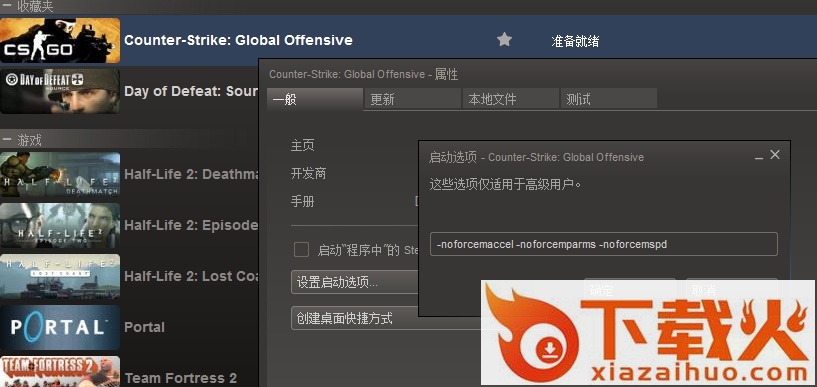Screen dimensions: 817x387
Task: Select Counter-Strike: Global Offensive title text
Action: coord(238,40)
